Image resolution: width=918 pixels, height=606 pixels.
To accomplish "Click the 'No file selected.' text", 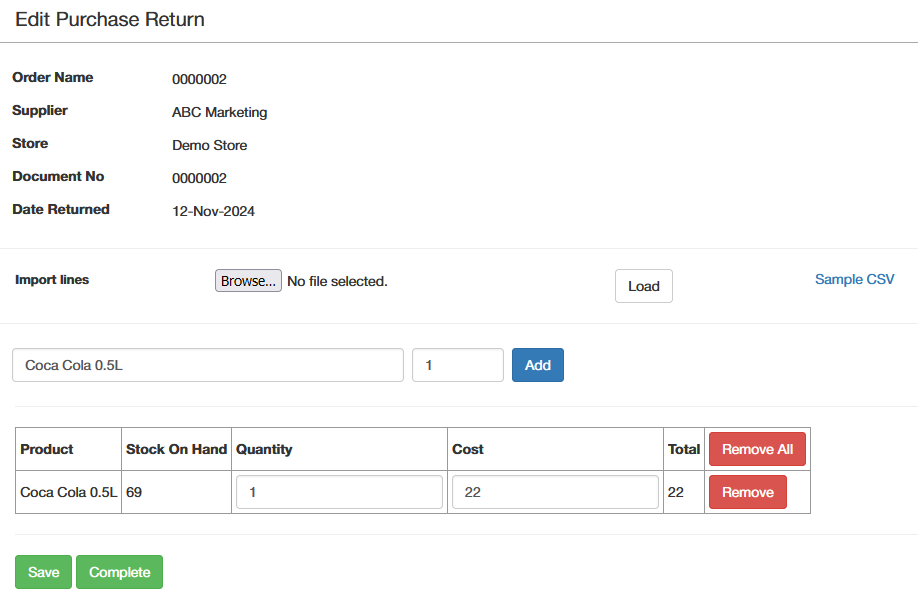I will 337,282.
